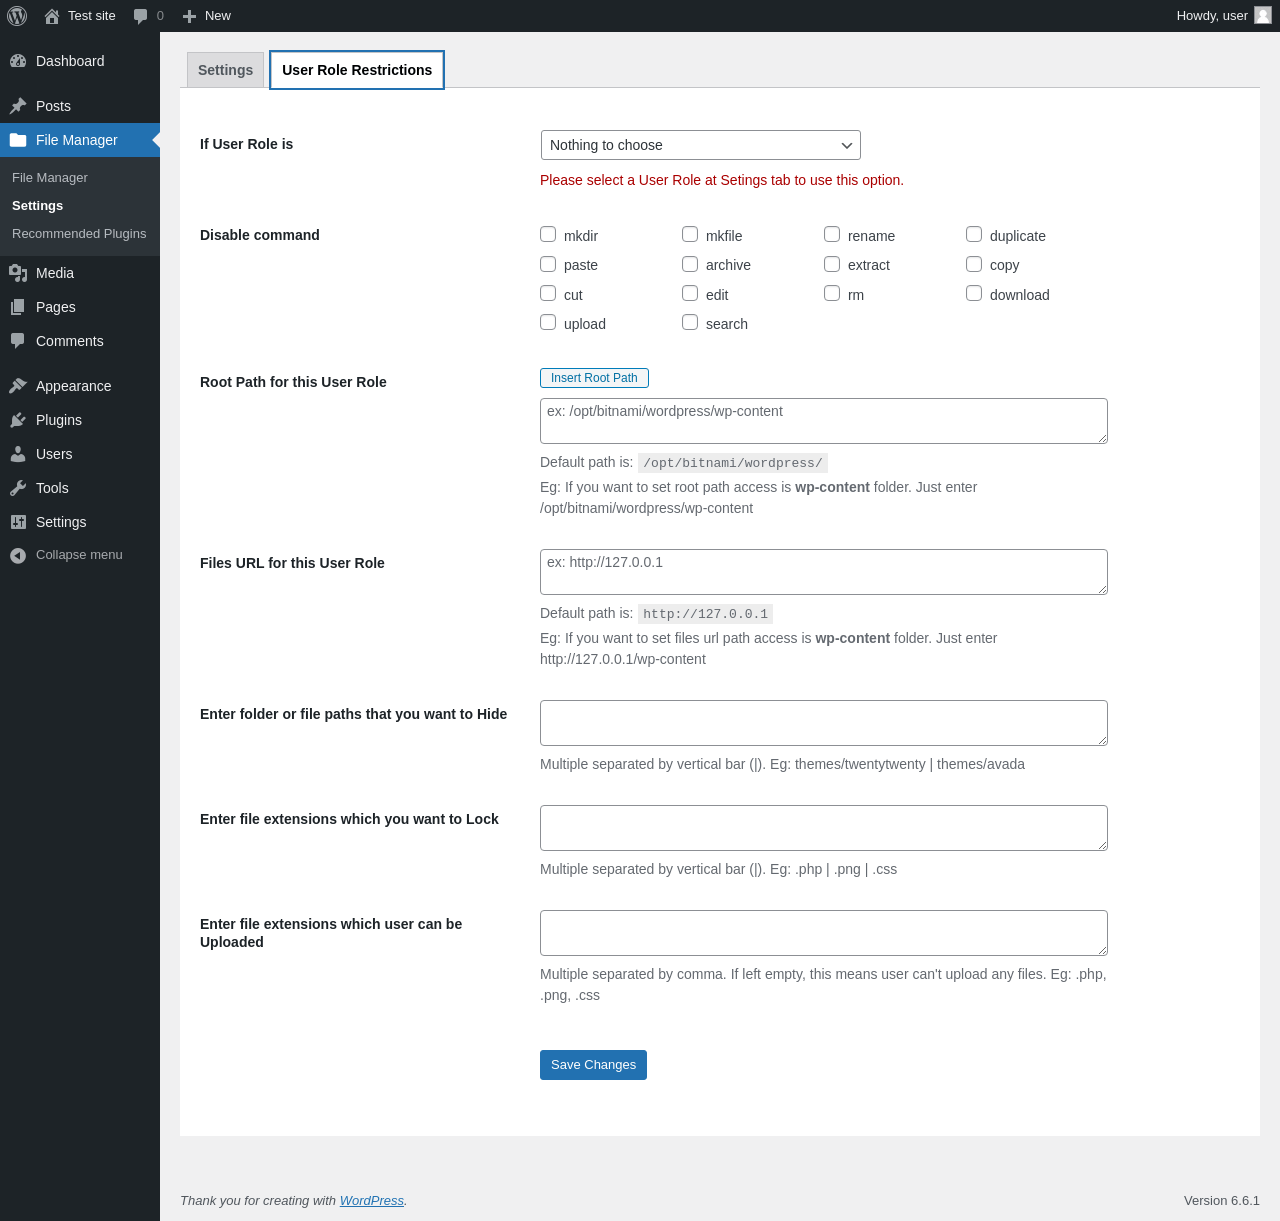Click the Posts pin icon

tap(18, 106)
